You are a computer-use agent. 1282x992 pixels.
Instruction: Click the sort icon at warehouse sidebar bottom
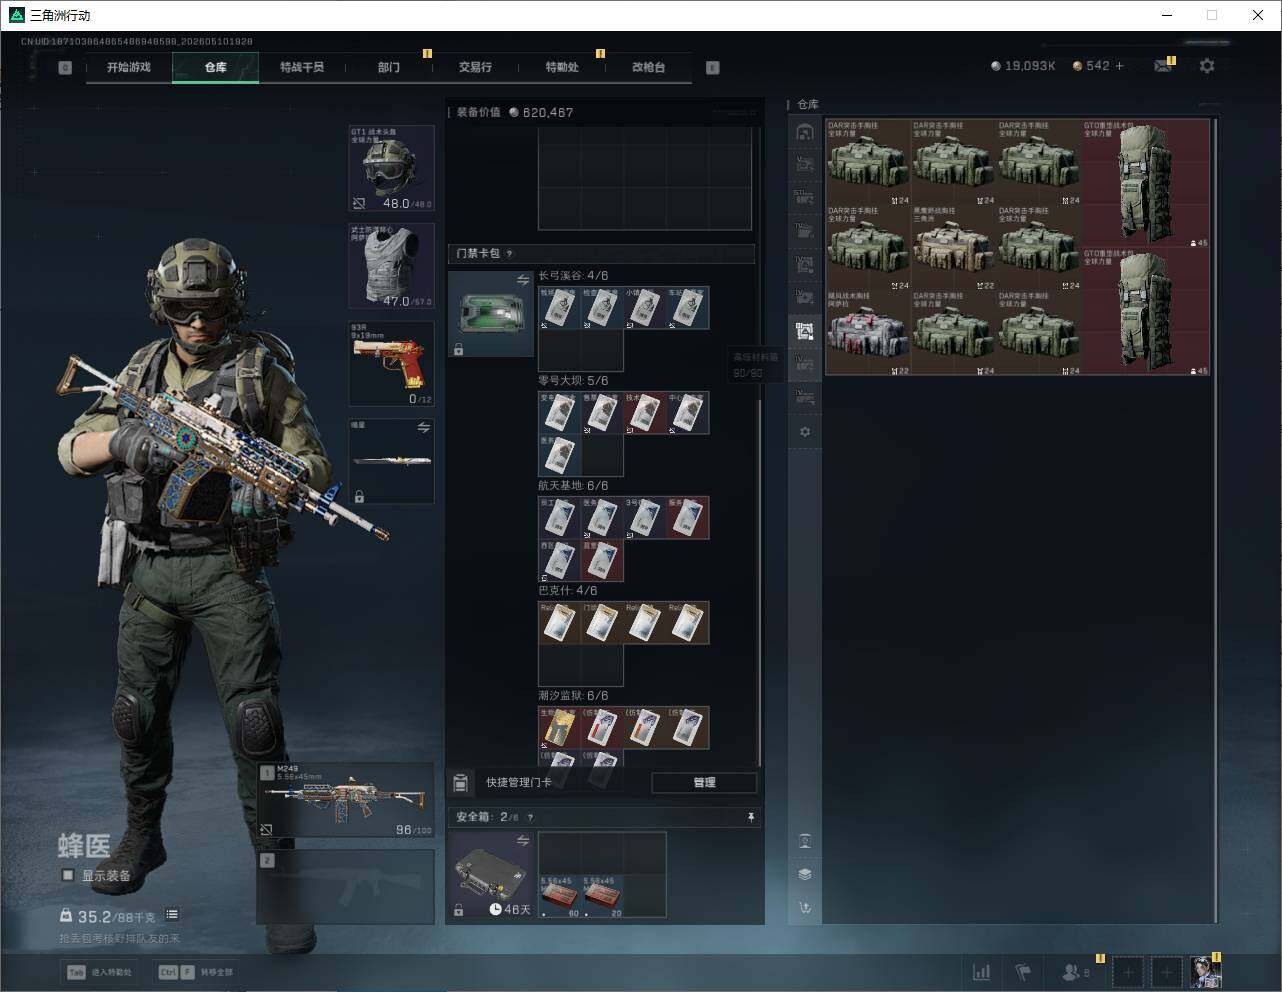coord(805,907)
